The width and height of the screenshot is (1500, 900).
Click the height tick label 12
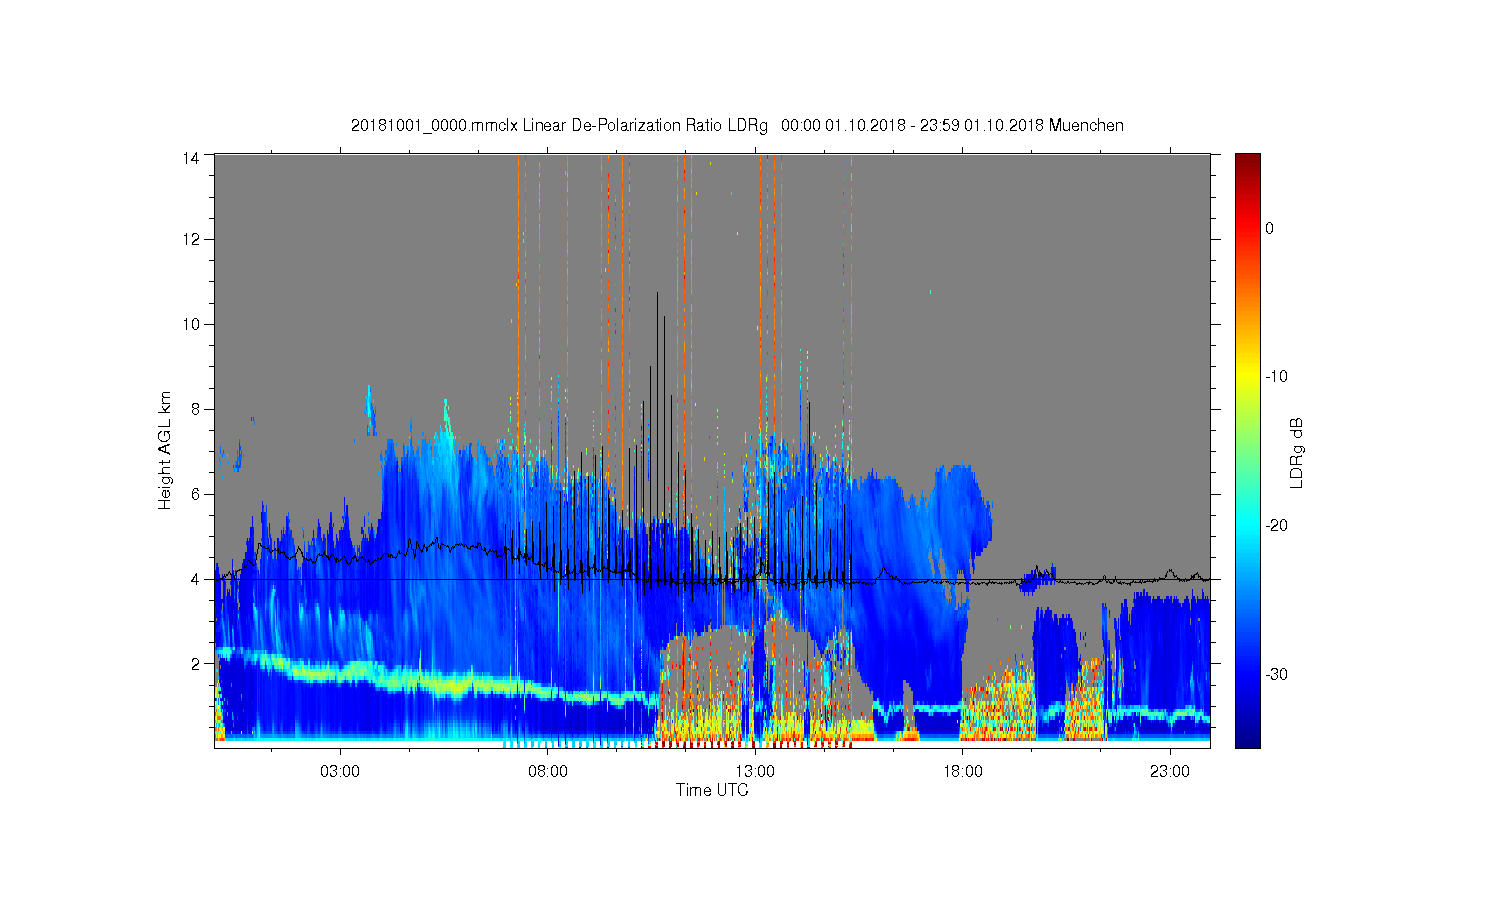click(x=192, y=239)
